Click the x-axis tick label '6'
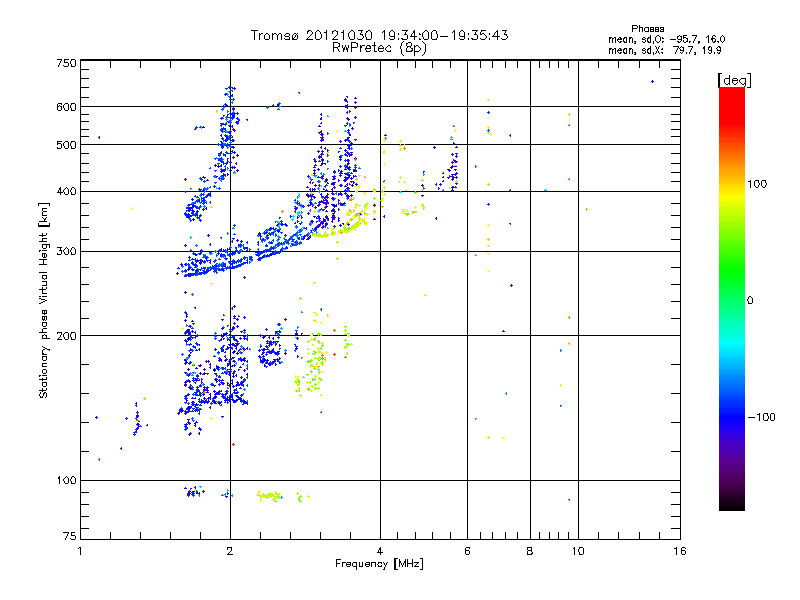This screenshot has width=800, height=600. (x=467, y=551)
